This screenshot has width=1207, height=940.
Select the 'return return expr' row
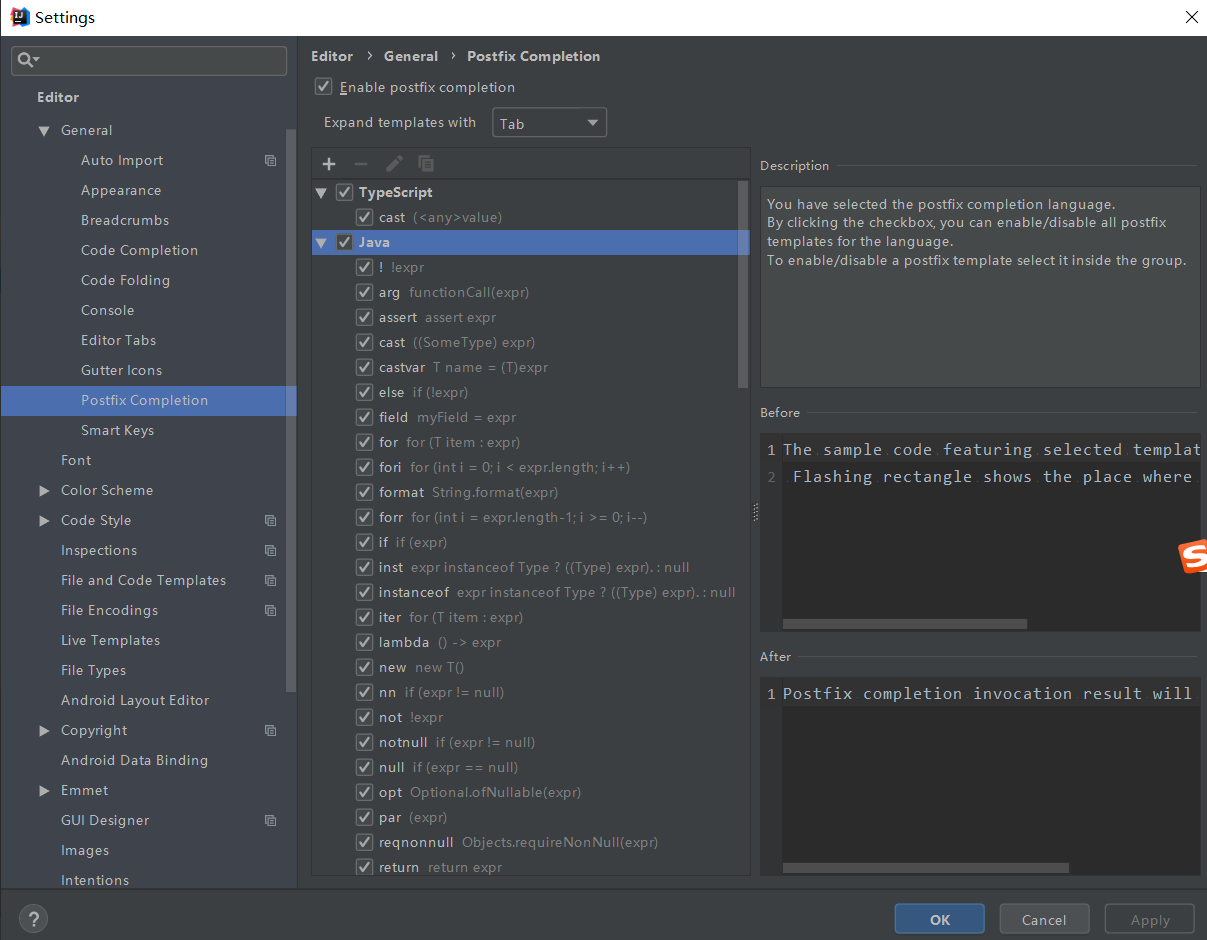tap(530, 866)
